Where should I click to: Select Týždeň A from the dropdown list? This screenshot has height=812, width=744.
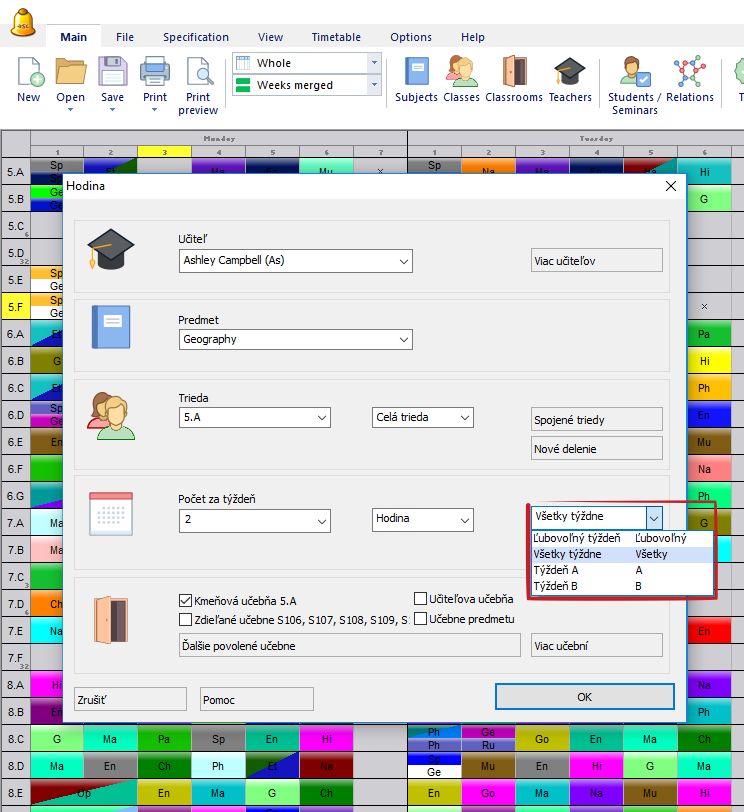point(556,570)
